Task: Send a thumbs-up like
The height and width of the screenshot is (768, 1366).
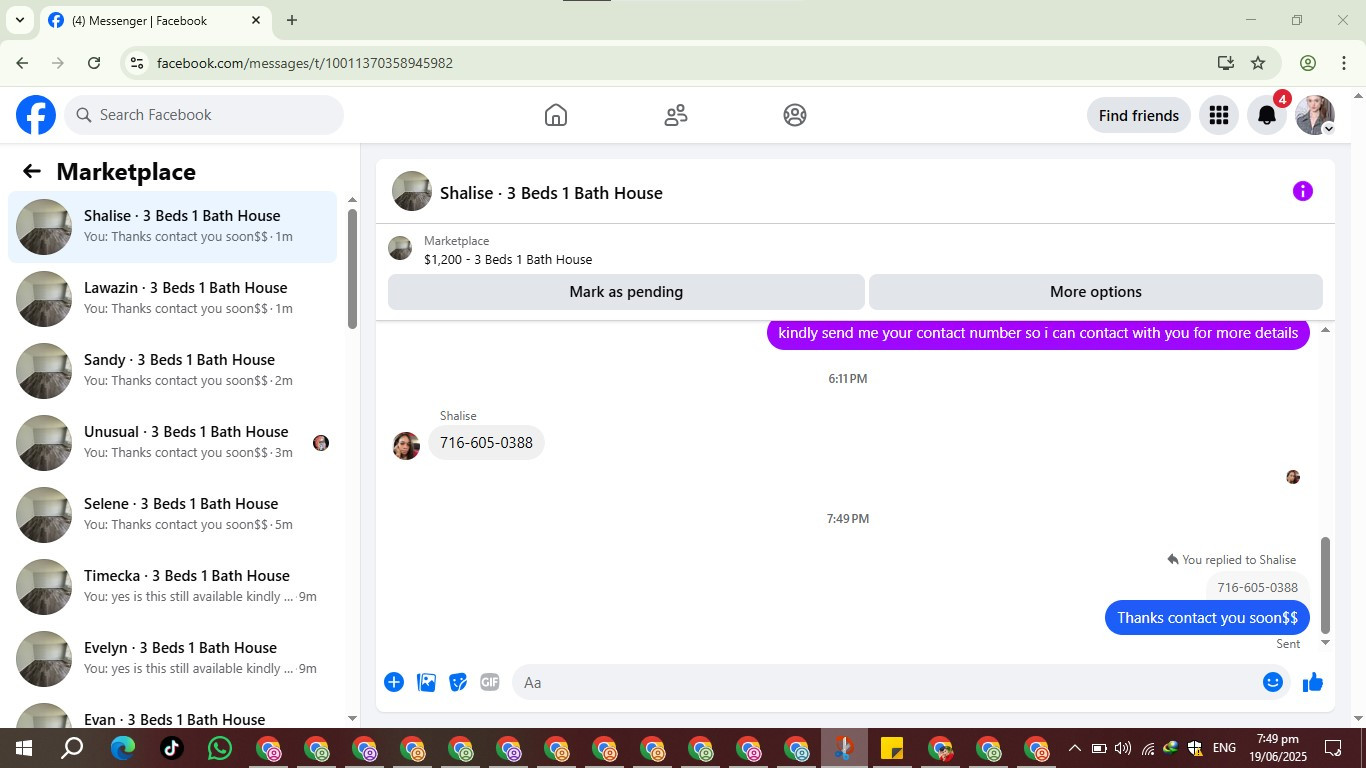Action: click(x=1313, y=682)
